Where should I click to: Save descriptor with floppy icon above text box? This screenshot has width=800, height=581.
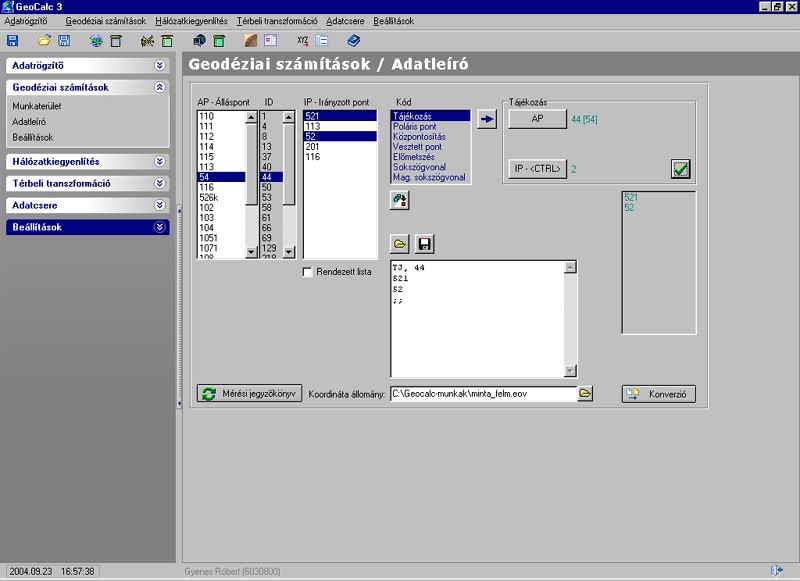(424, 244)
